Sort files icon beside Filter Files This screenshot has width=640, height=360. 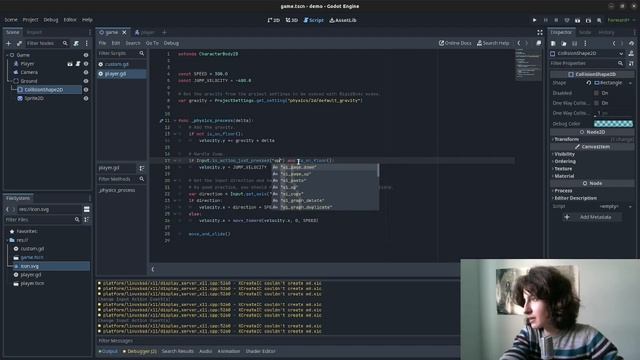[x=86, y=220]
